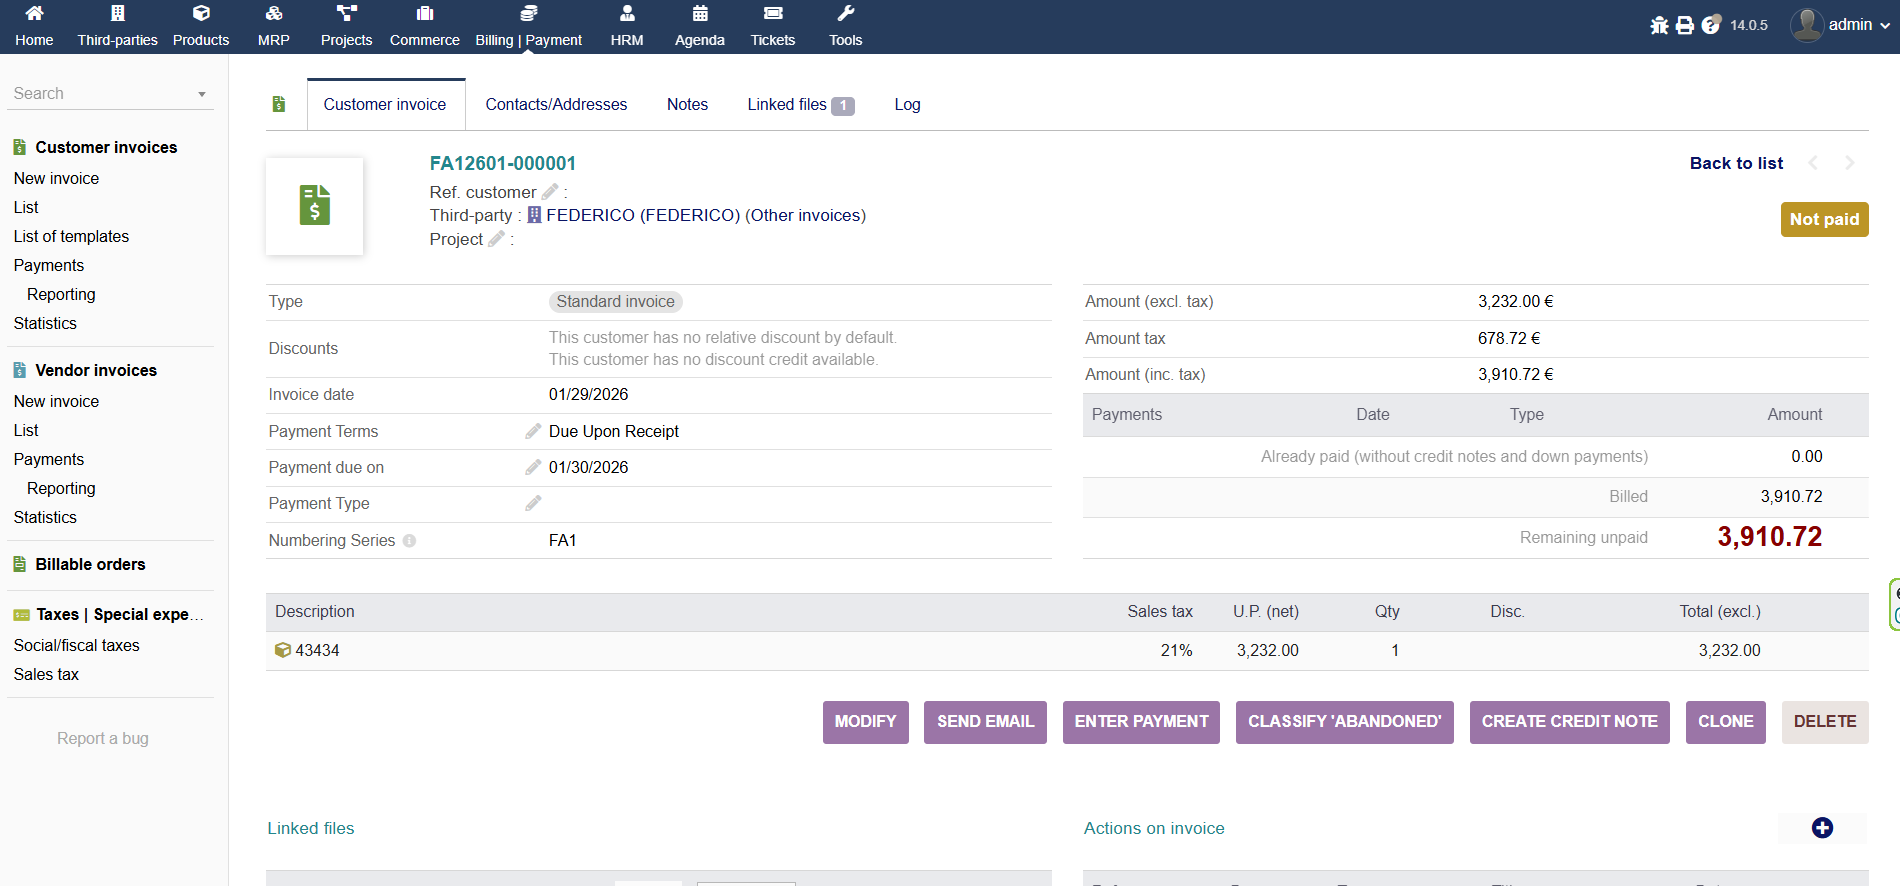1900x886 pixels.
Task: Switch to the Contacts/Addresses tab
Action: (556, 104)
